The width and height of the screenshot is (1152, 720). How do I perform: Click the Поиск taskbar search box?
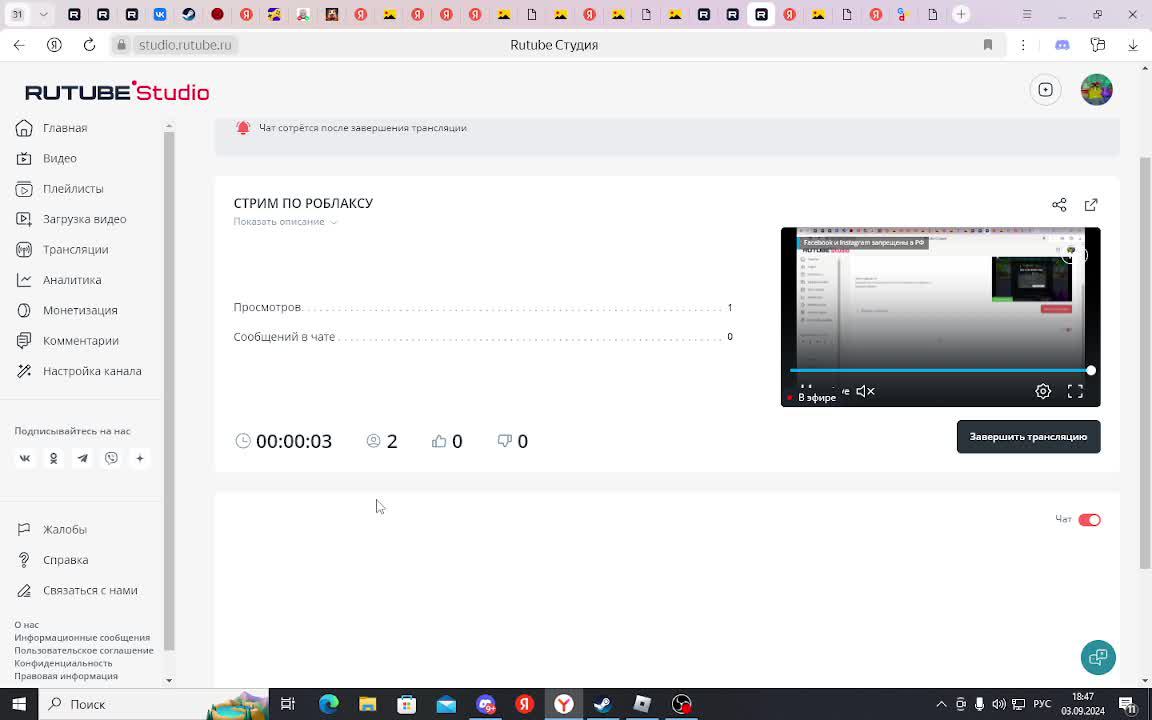pos(154,704)
